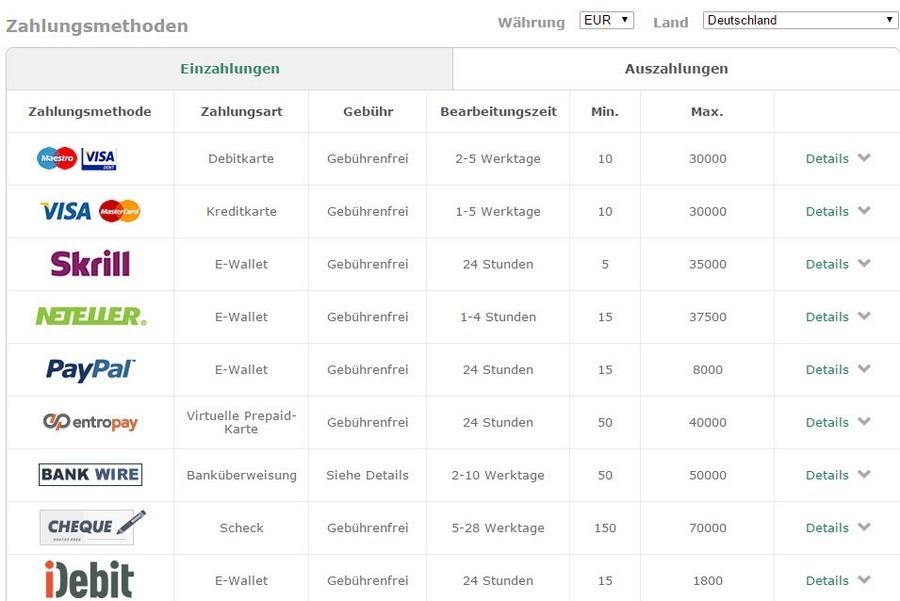Click the 8000 maximum for PayPal
This screenshot has width=900, height=601.
pyautogui.click(x=708, y=370)
